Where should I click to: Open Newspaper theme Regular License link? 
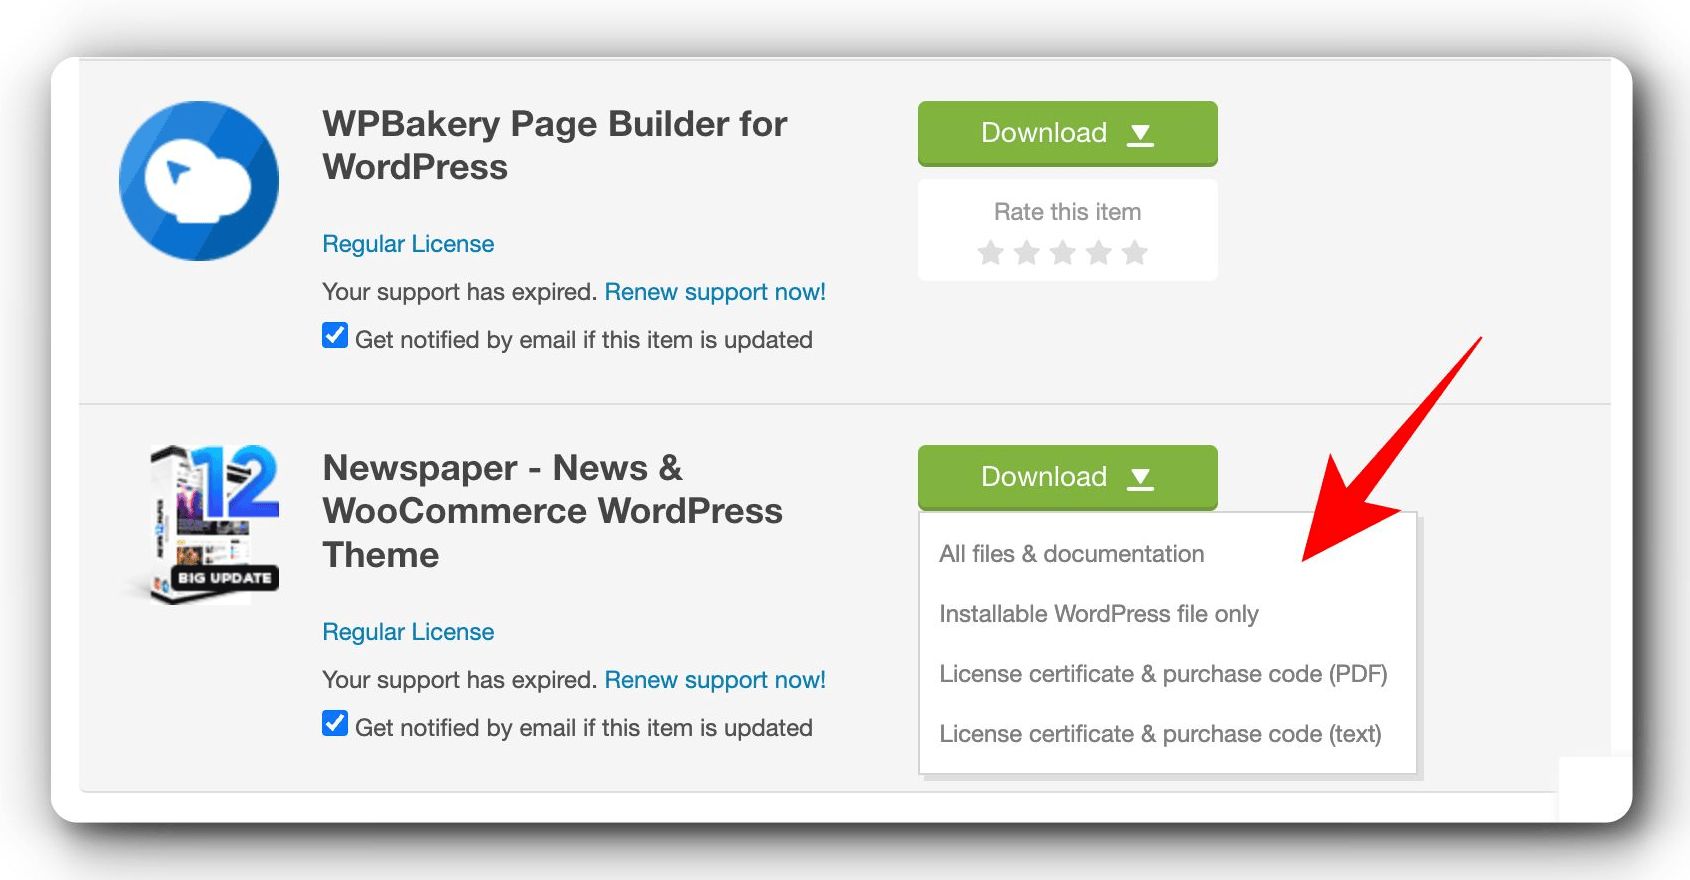(408, 632)
